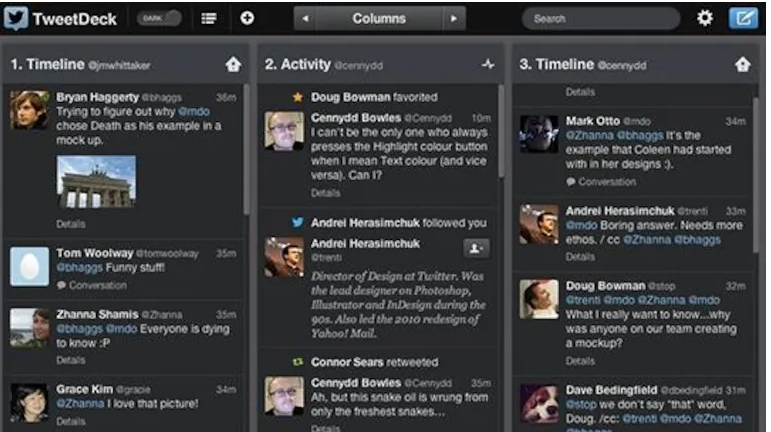Viewport: 771px width, 432px height.
Task: Compose a new tweet
Action: 743,18
